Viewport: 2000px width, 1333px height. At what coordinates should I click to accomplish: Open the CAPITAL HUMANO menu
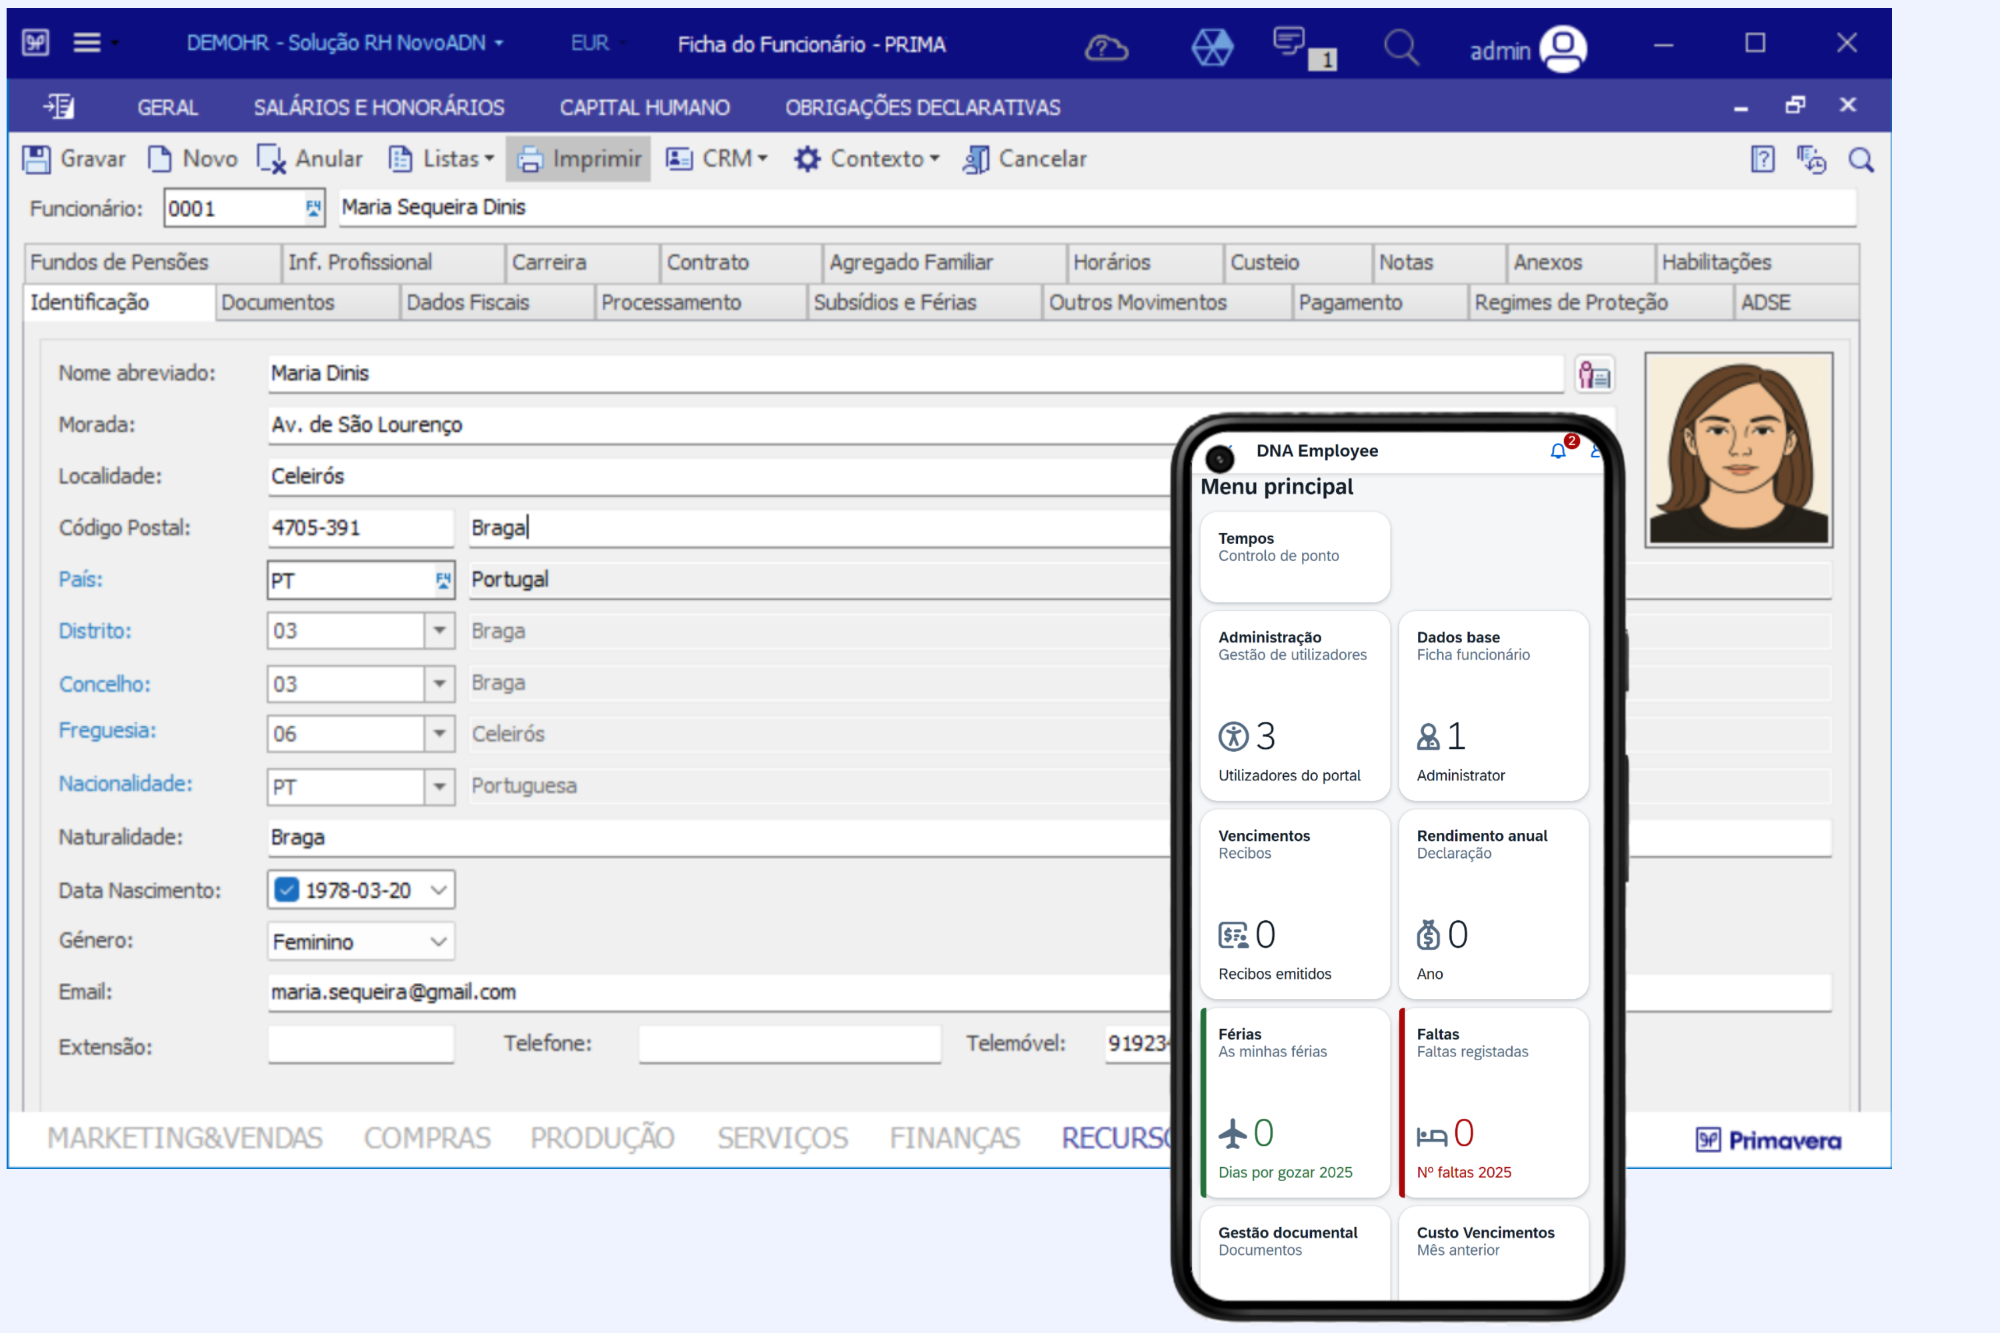pos(645,107)
